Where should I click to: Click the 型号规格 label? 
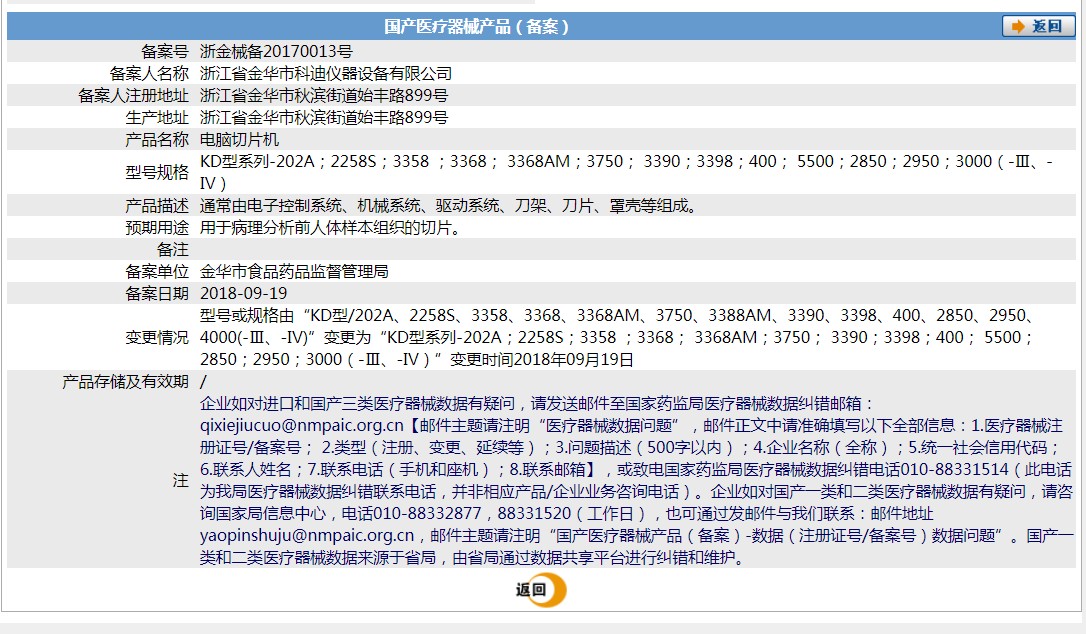[x=157, y=173]
